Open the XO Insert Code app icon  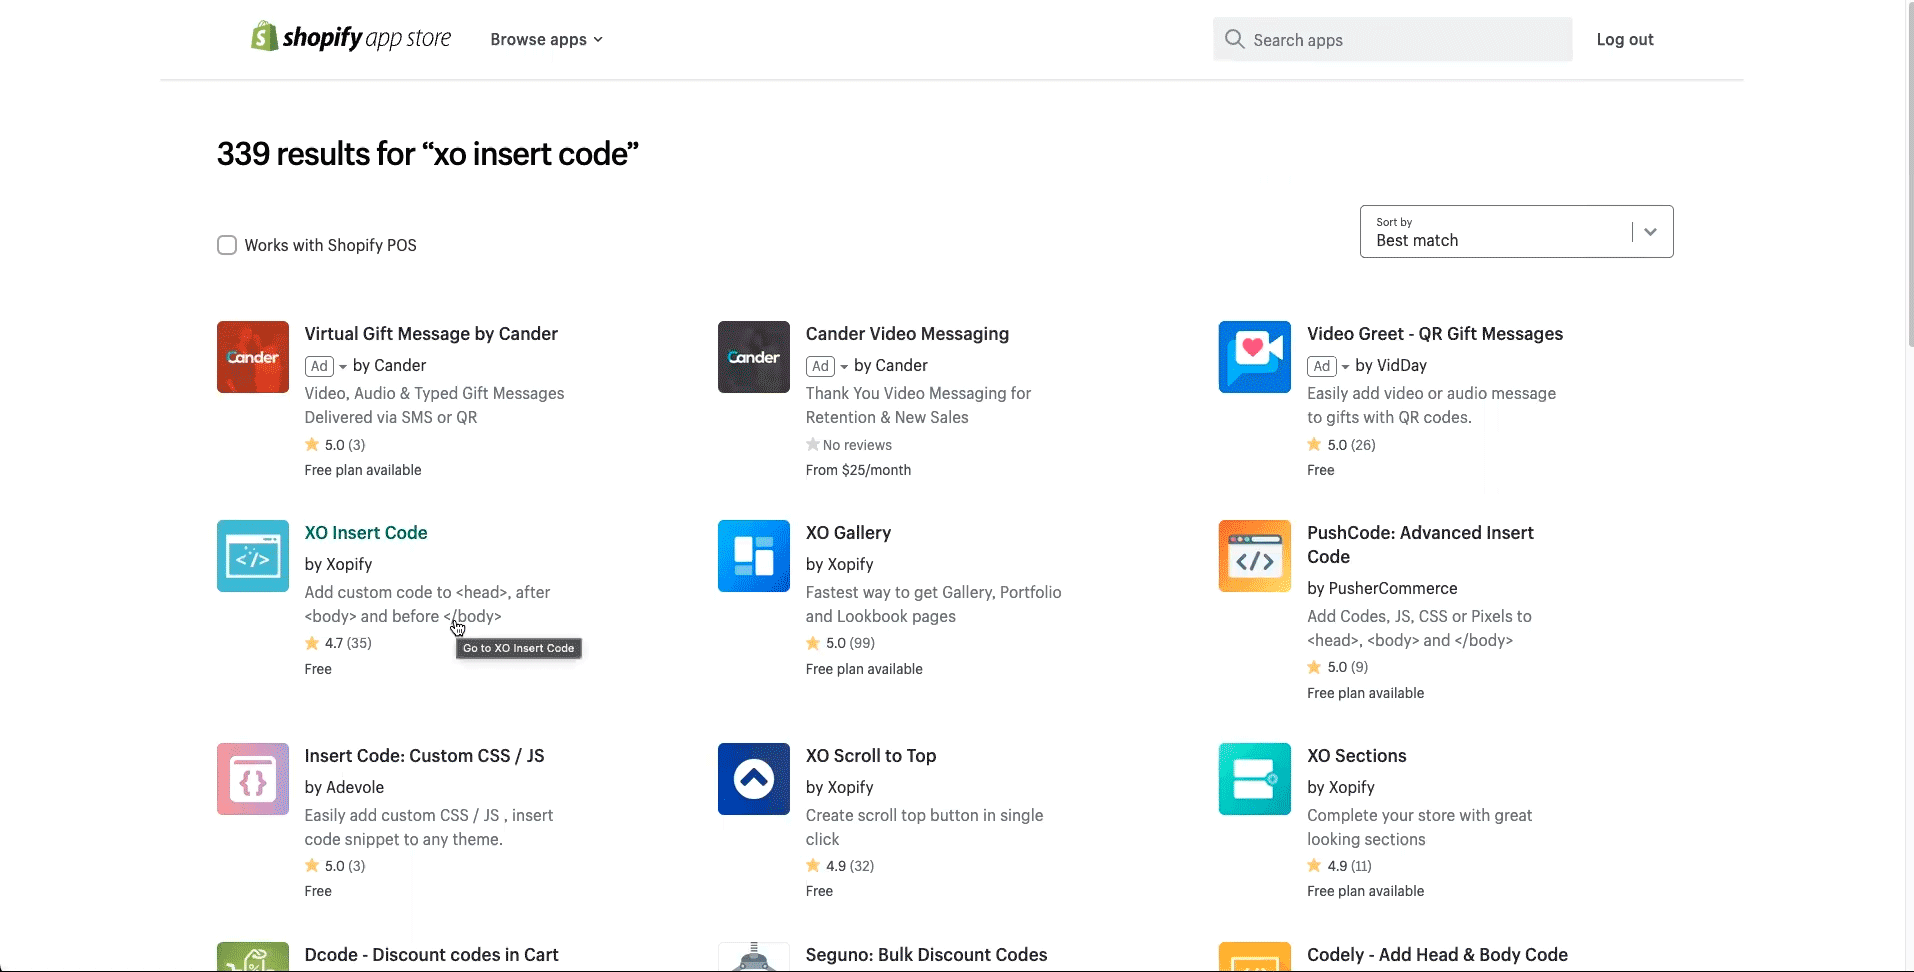(253, 556)
